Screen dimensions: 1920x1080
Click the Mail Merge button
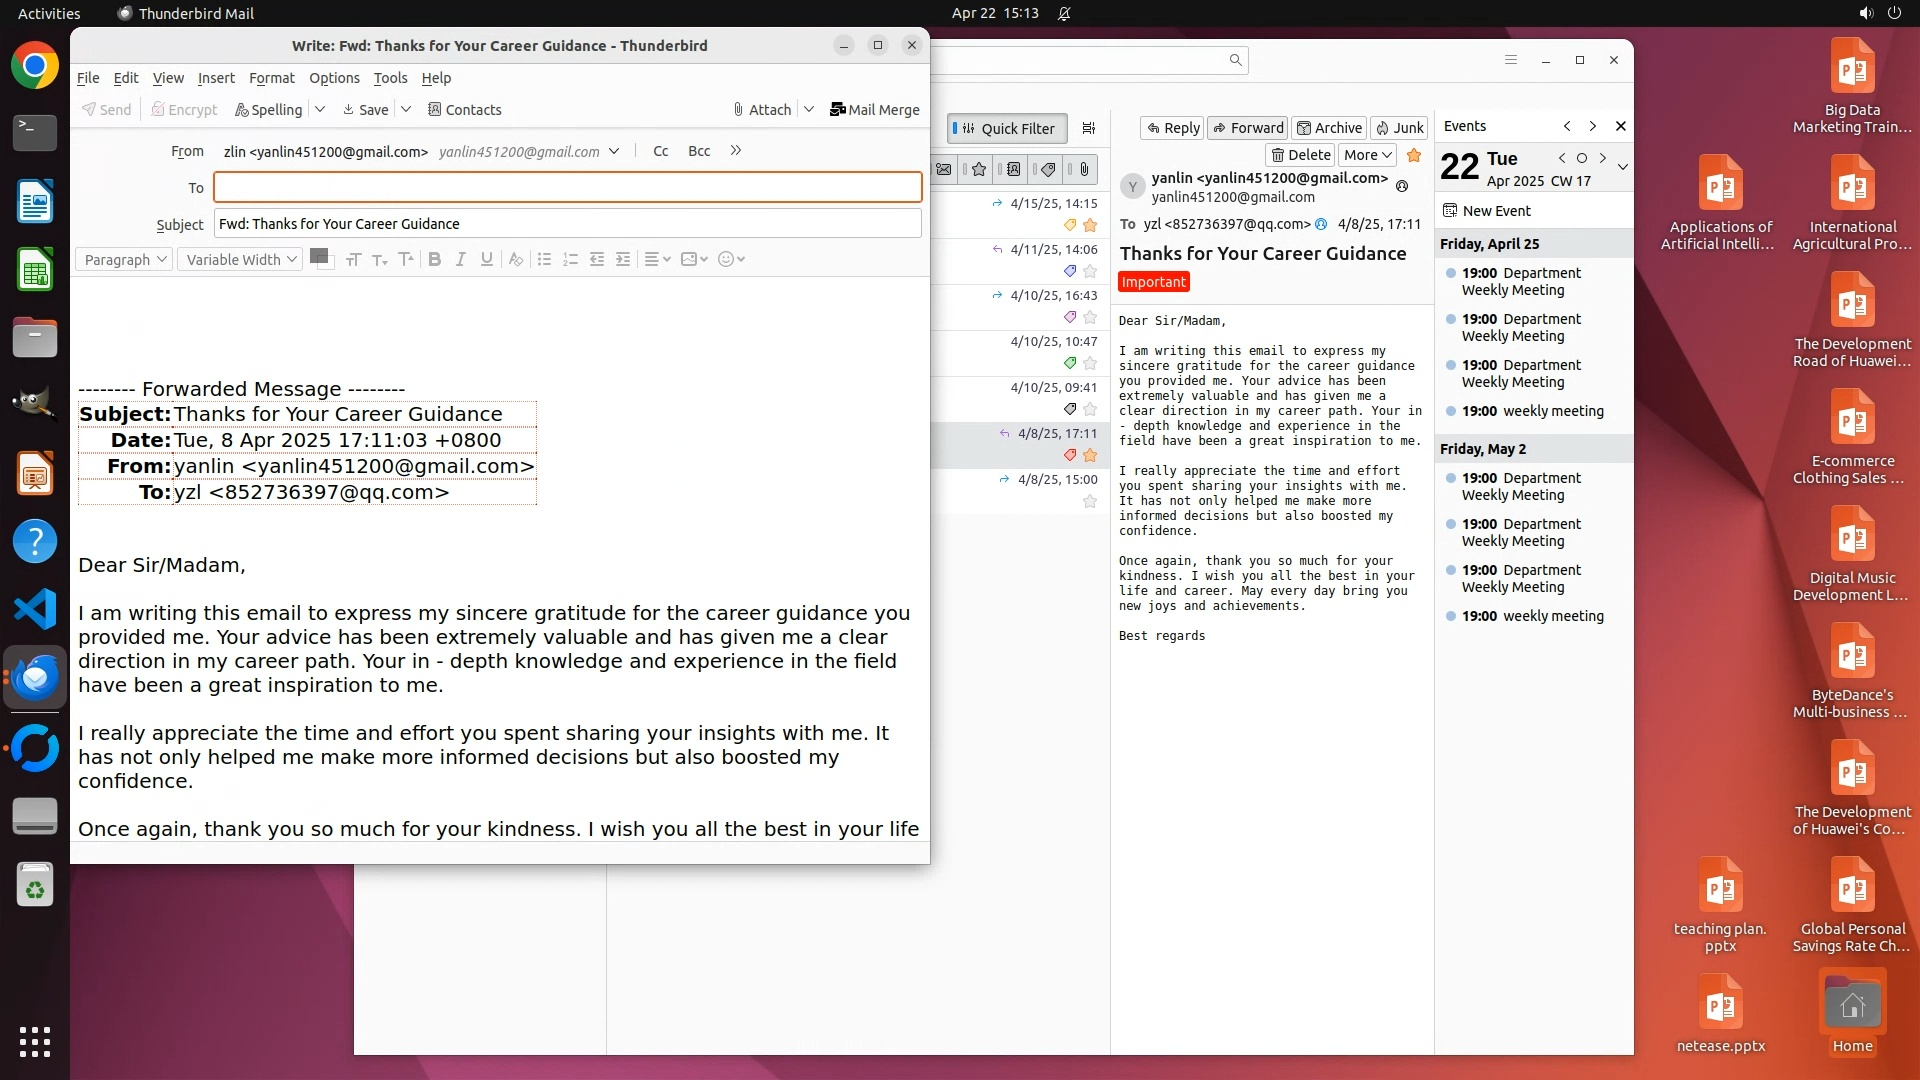click(x=874, y=109)
